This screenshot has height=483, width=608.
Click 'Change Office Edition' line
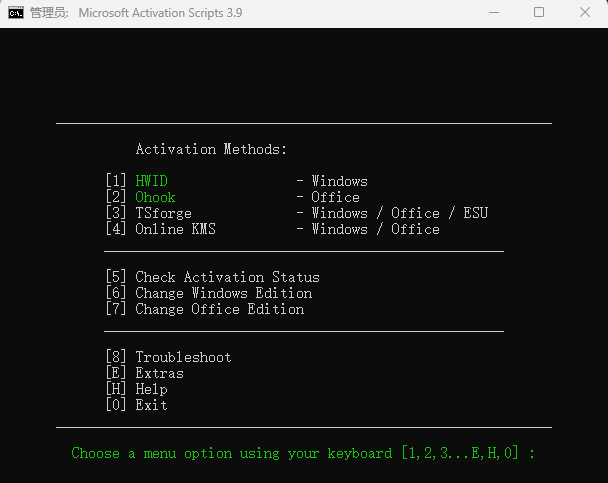tap(220, 309)
